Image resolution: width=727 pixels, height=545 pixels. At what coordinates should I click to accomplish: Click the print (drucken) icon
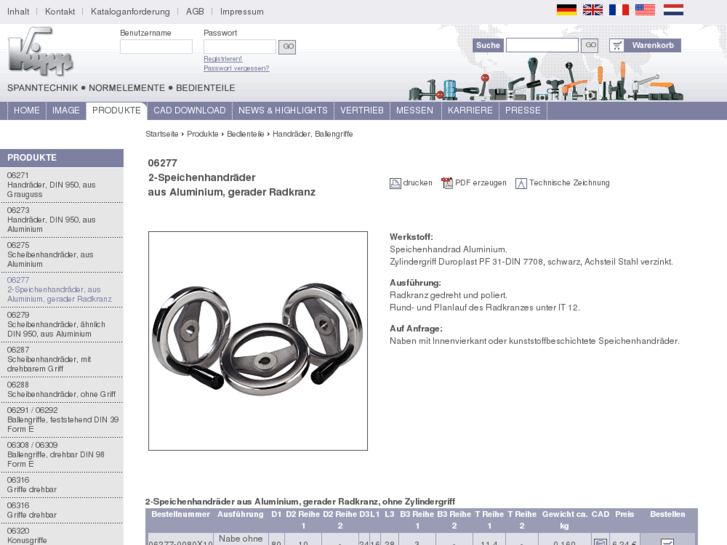click(395, 183)
